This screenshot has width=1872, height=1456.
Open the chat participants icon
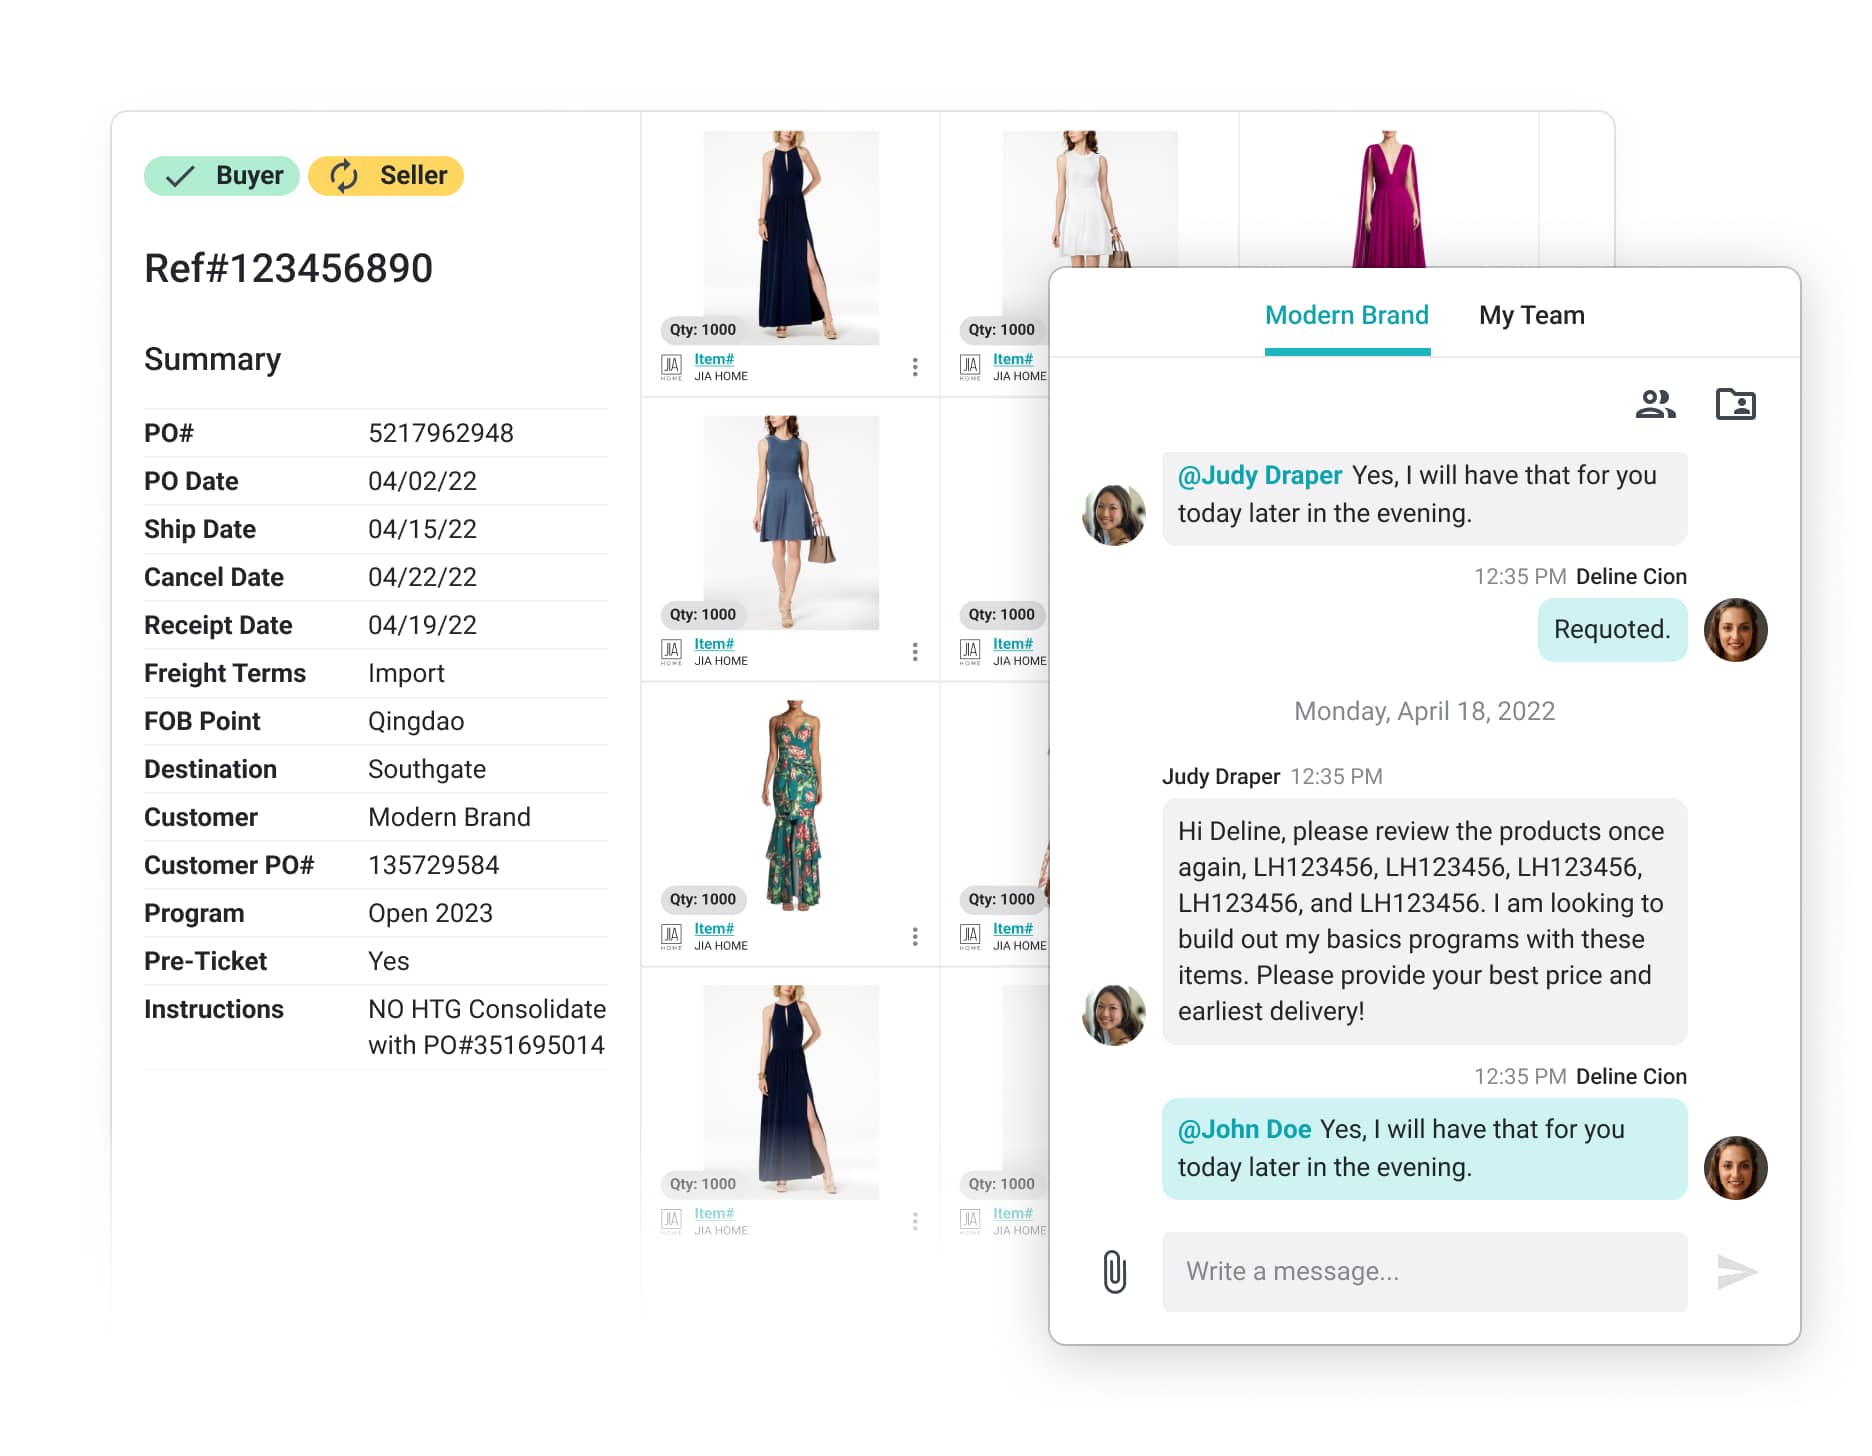pyautogui.click(x=1655, y=404)
